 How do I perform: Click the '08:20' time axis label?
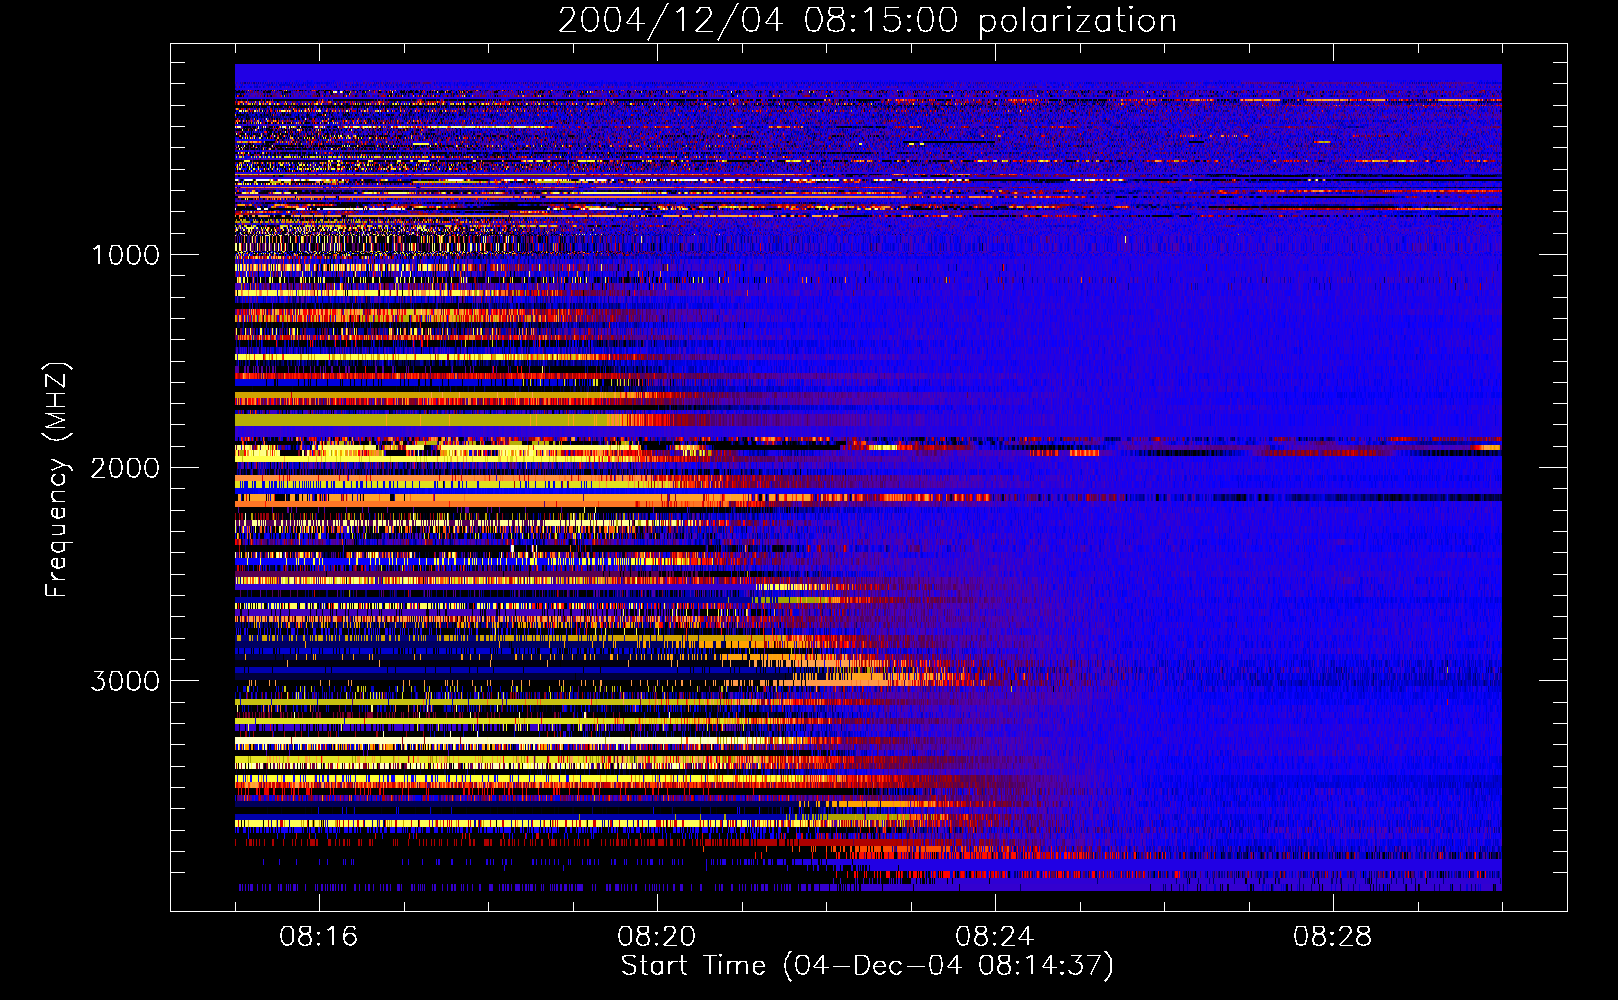pyautogui.click(x=657, y=937)
